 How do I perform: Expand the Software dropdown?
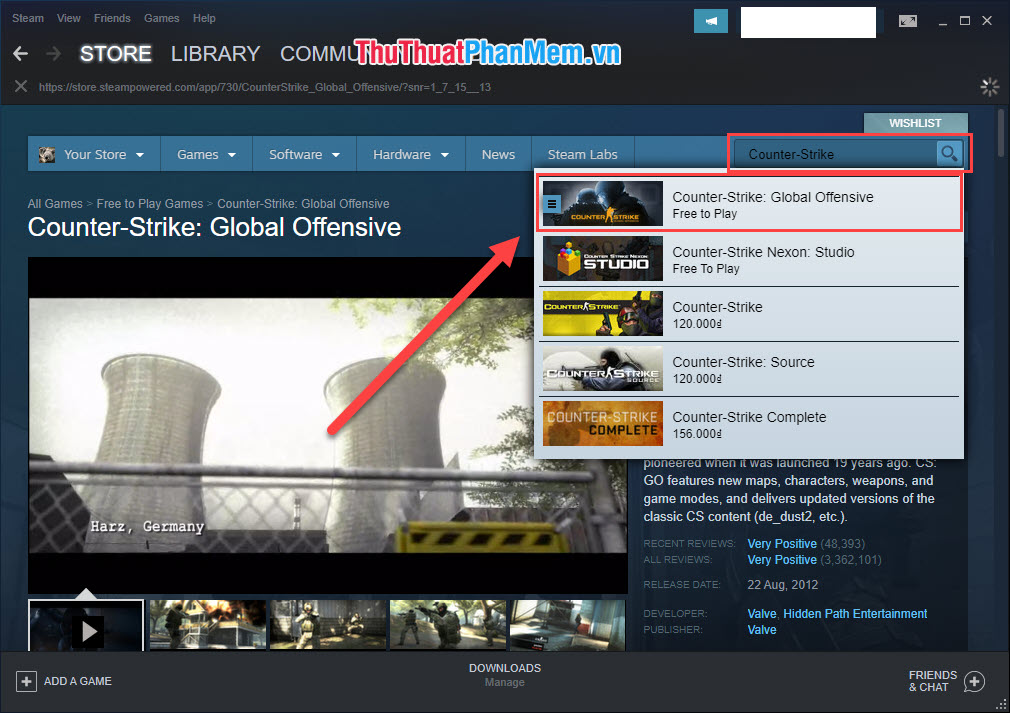coord(303,153)
